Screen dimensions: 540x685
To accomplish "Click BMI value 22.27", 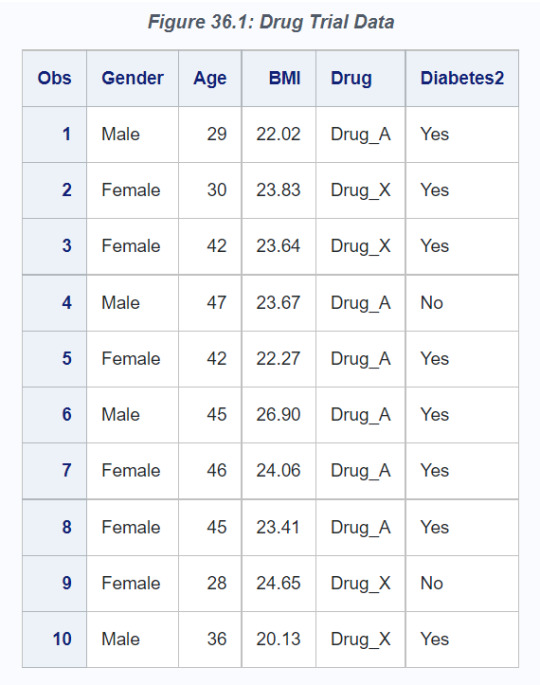I will coord(279,359).
